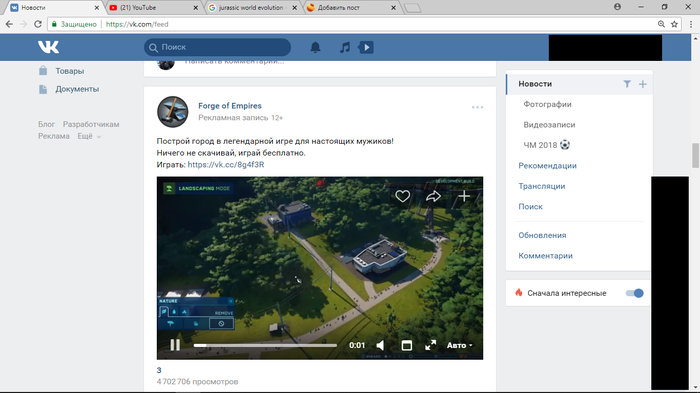
Task: Reload the page
Action: tap(38, 24)
